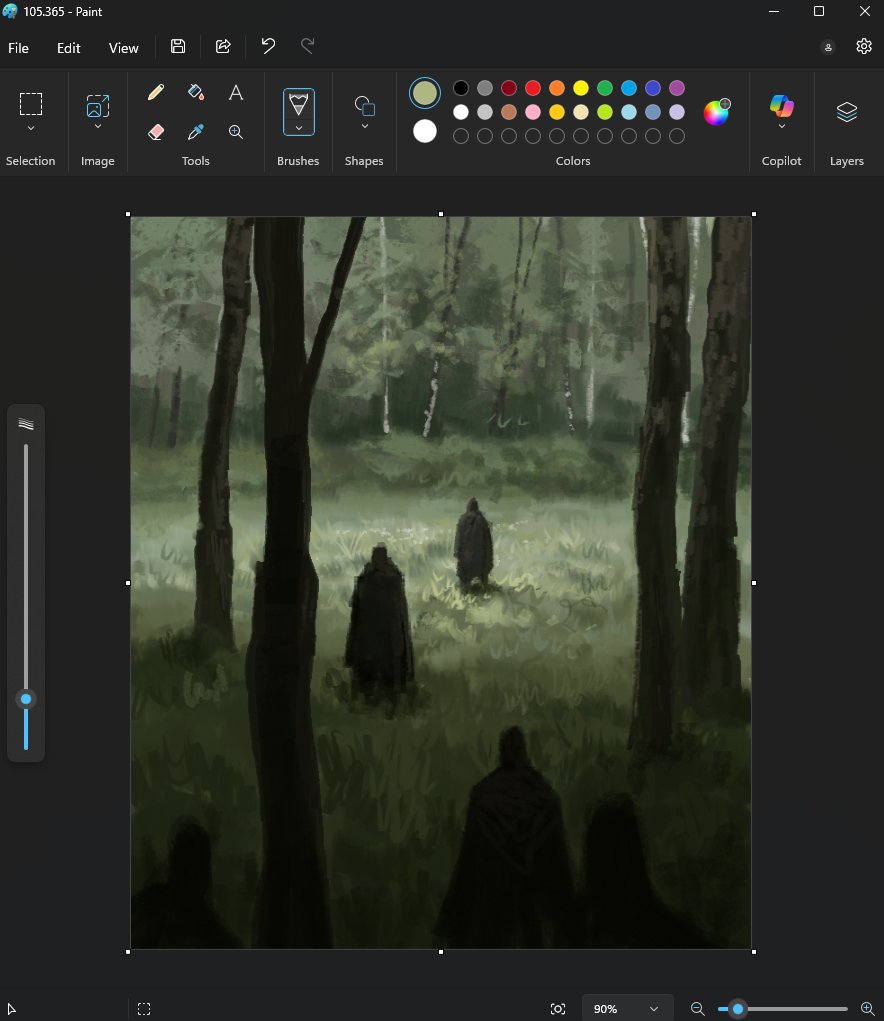Open the View menu
This screenshot has width=884, height=1021.
(124, 48)
